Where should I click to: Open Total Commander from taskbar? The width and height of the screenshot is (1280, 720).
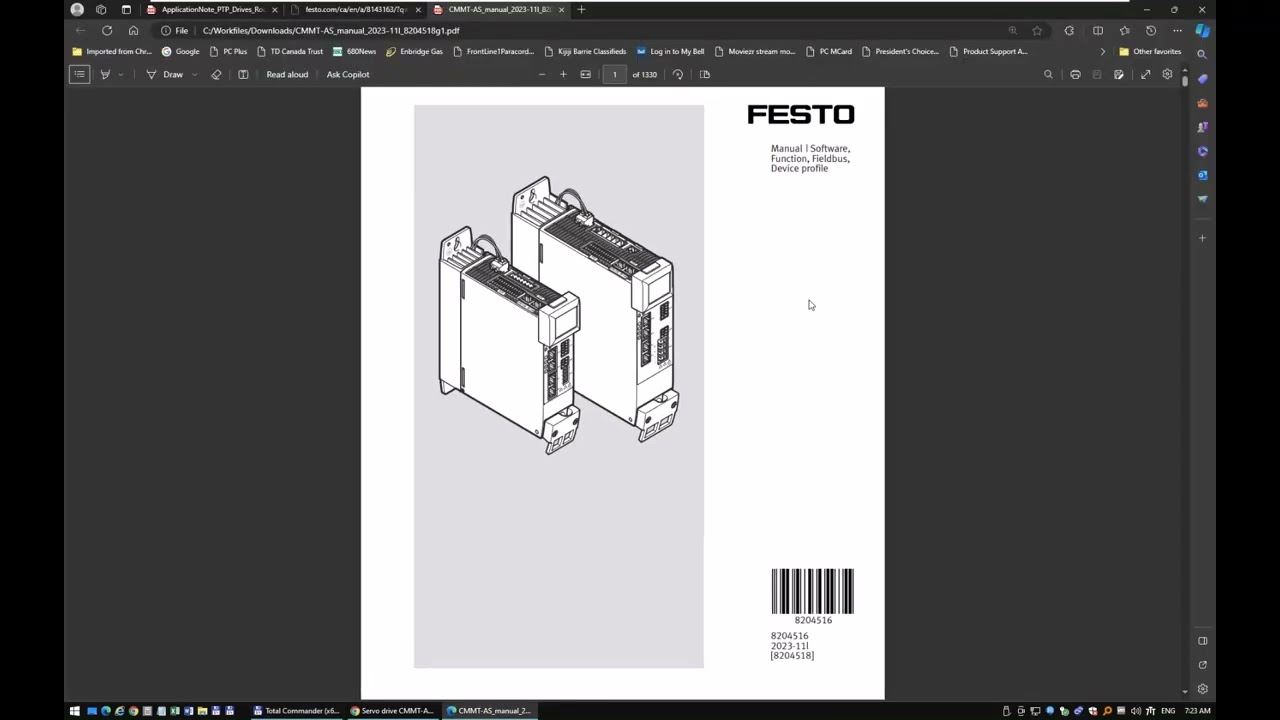coord(296,711)
